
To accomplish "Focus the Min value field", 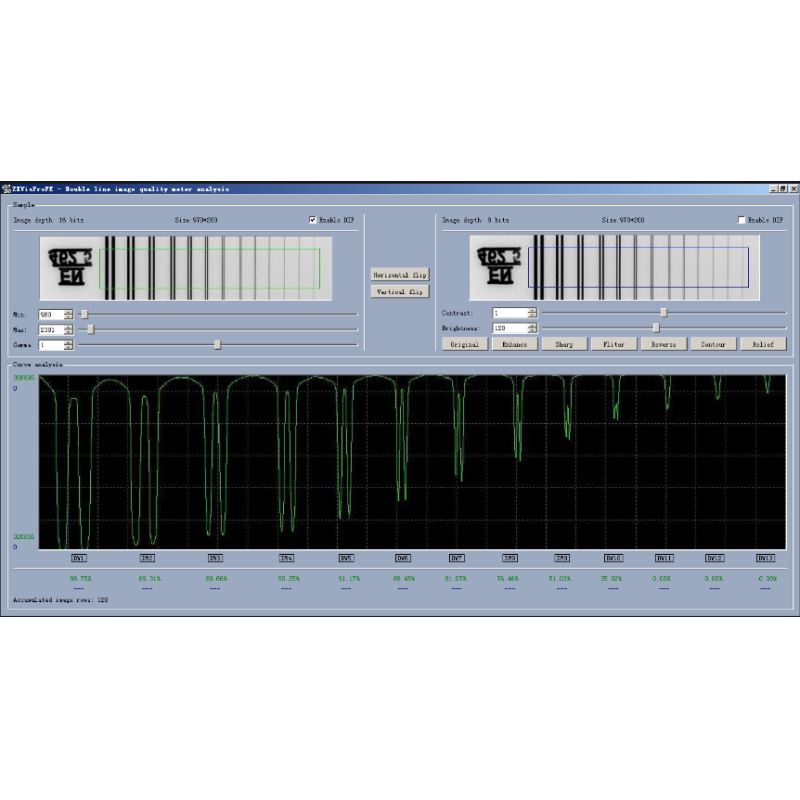I will tap(52, 315).
